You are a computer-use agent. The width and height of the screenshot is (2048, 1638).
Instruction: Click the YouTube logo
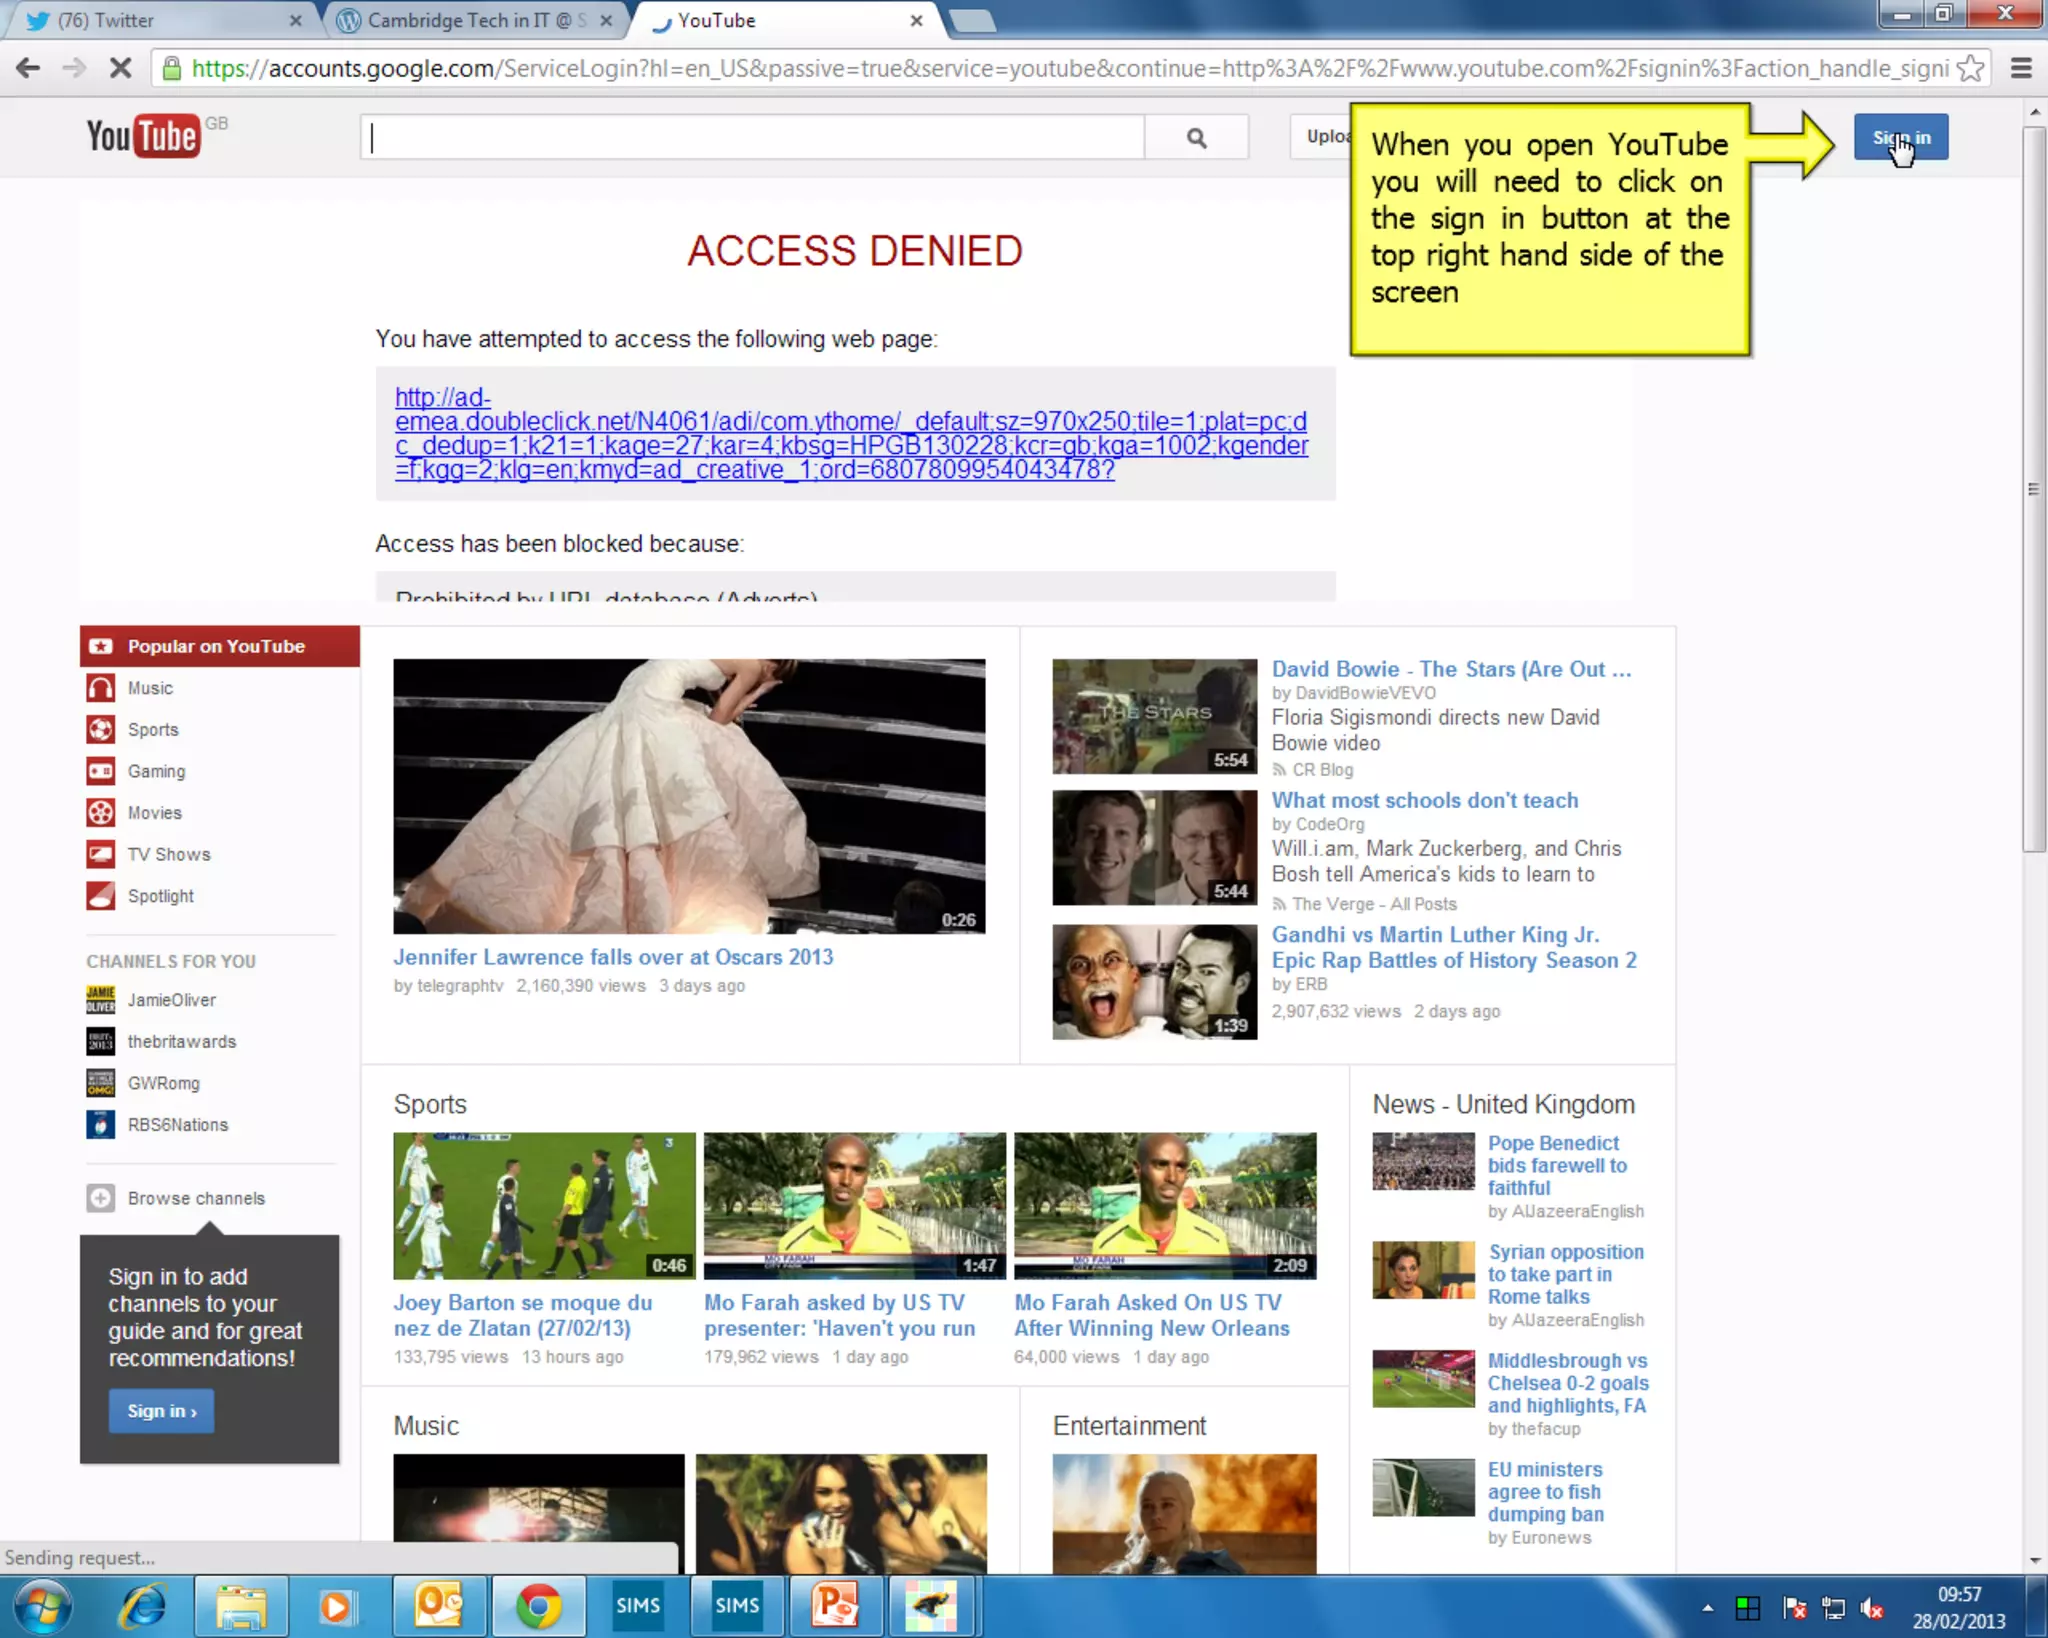tap(145, 137)
